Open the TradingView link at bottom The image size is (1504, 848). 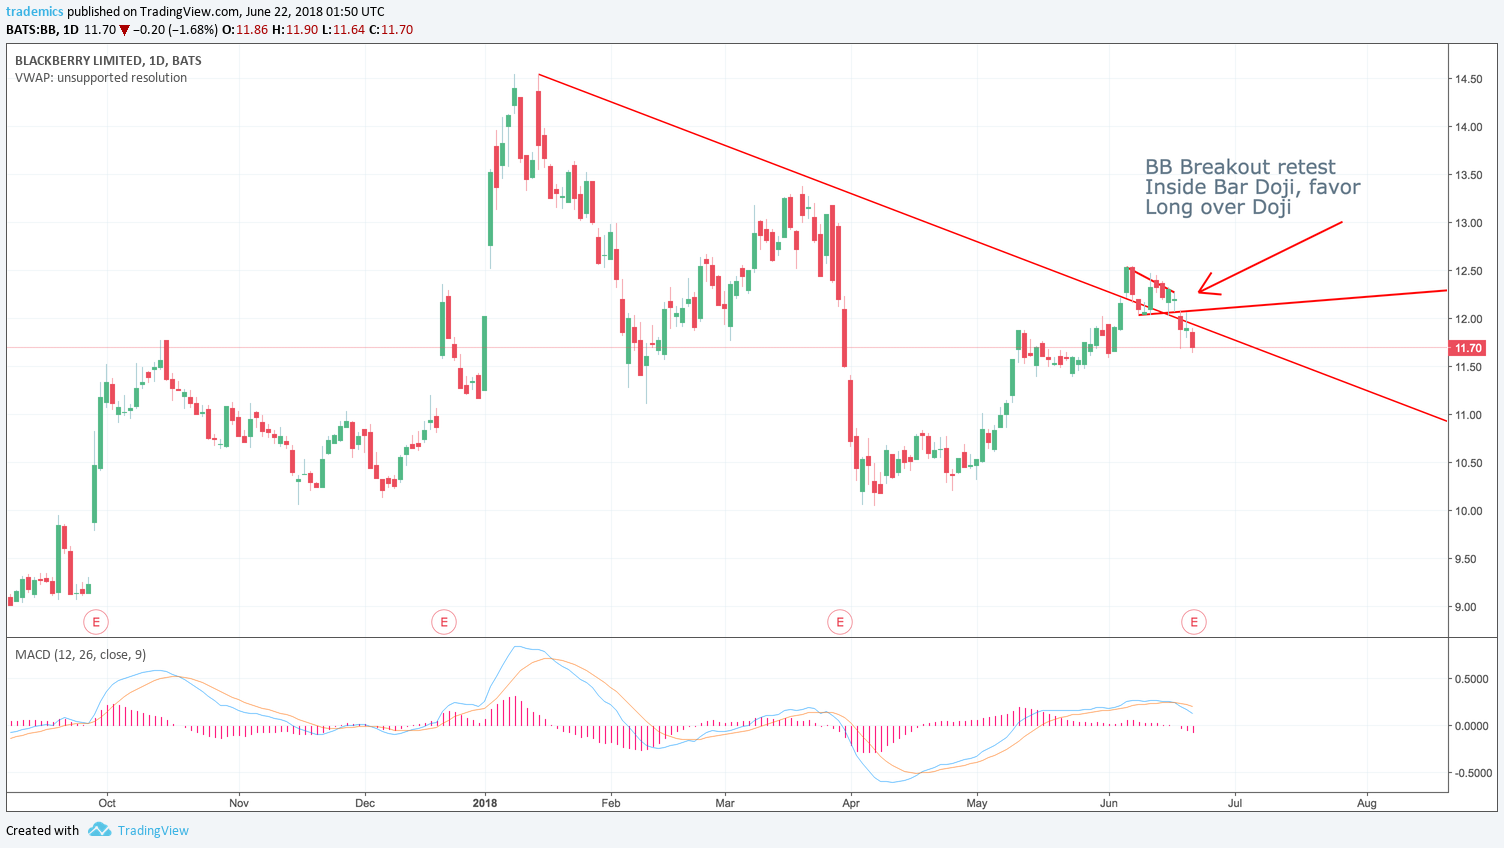153,830
